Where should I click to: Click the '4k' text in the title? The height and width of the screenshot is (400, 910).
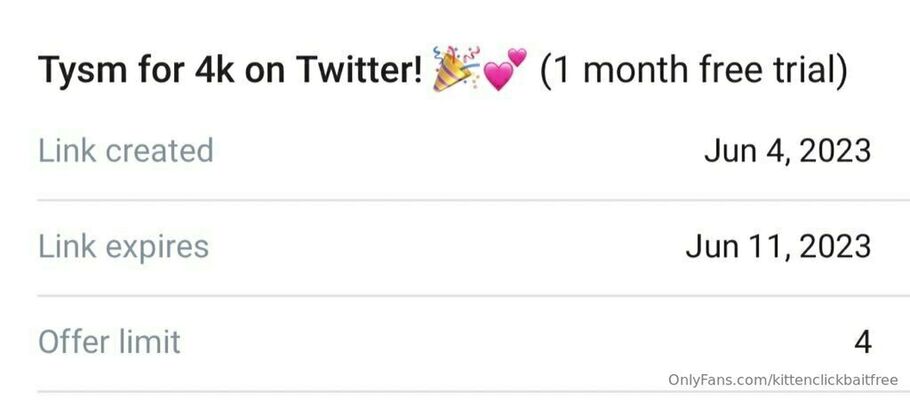214,70
